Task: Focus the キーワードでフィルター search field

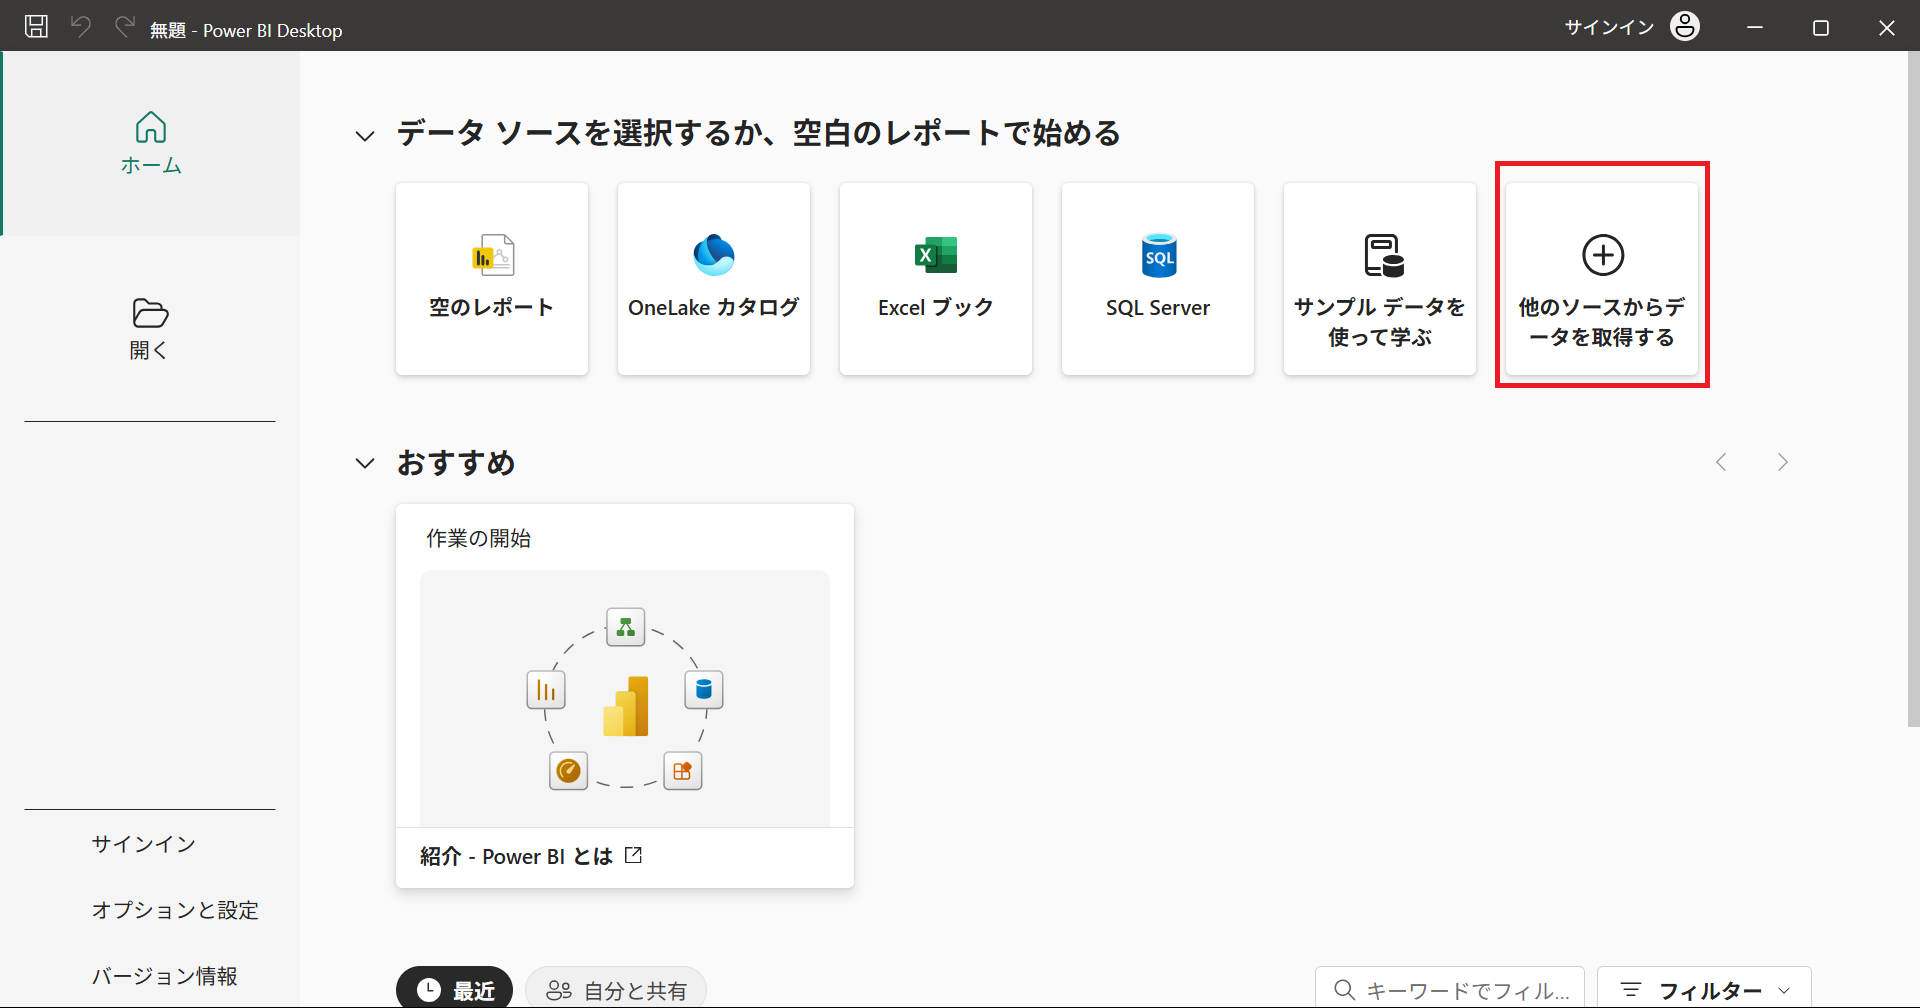Action: [x=1450, y=989]
